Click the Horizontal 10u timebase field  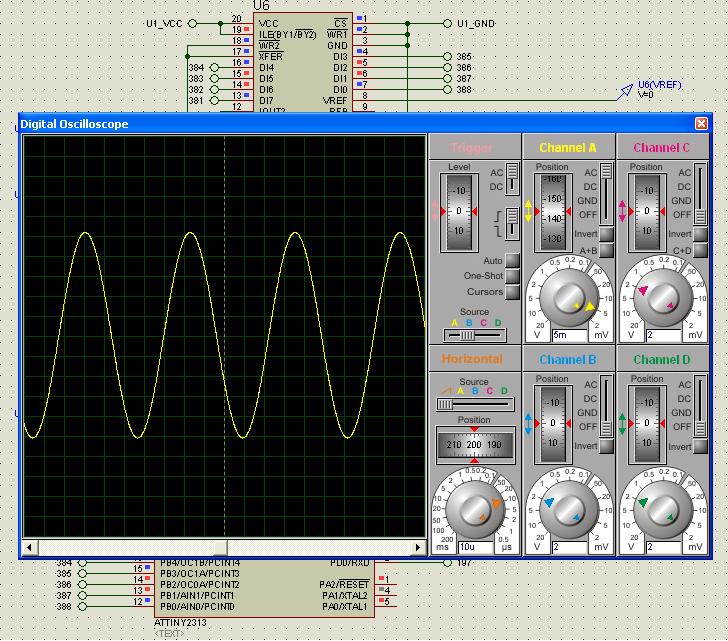[x=475, y=547]
